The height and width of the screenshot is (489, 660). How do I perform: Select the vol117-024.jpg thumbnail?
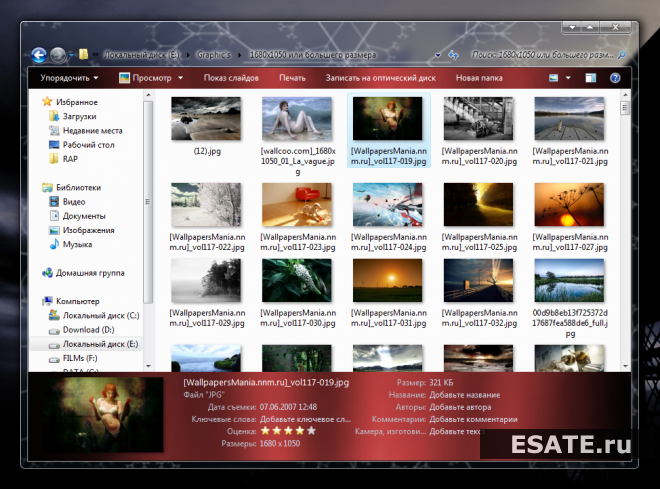[x=388, y=205]
